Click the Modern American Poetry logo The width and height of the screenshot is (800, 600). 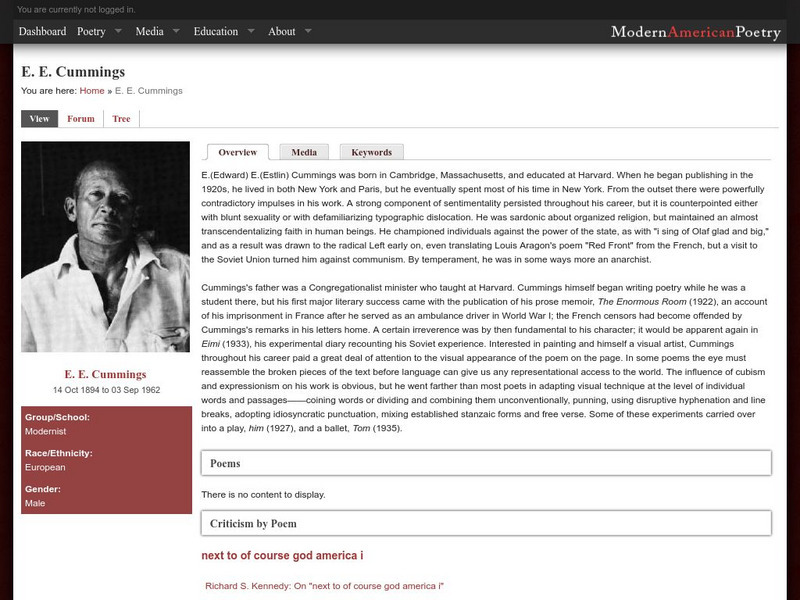point(696,32)
